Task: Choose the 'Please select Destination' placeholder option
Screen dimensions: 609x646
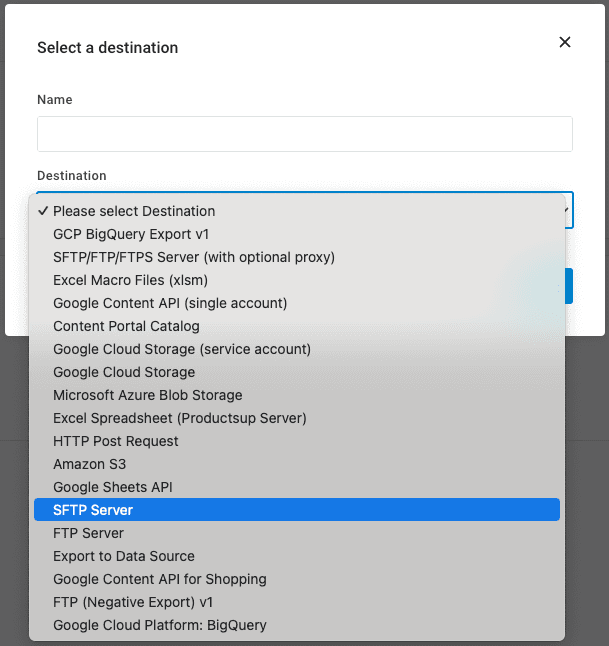Action: click(134, 211)
